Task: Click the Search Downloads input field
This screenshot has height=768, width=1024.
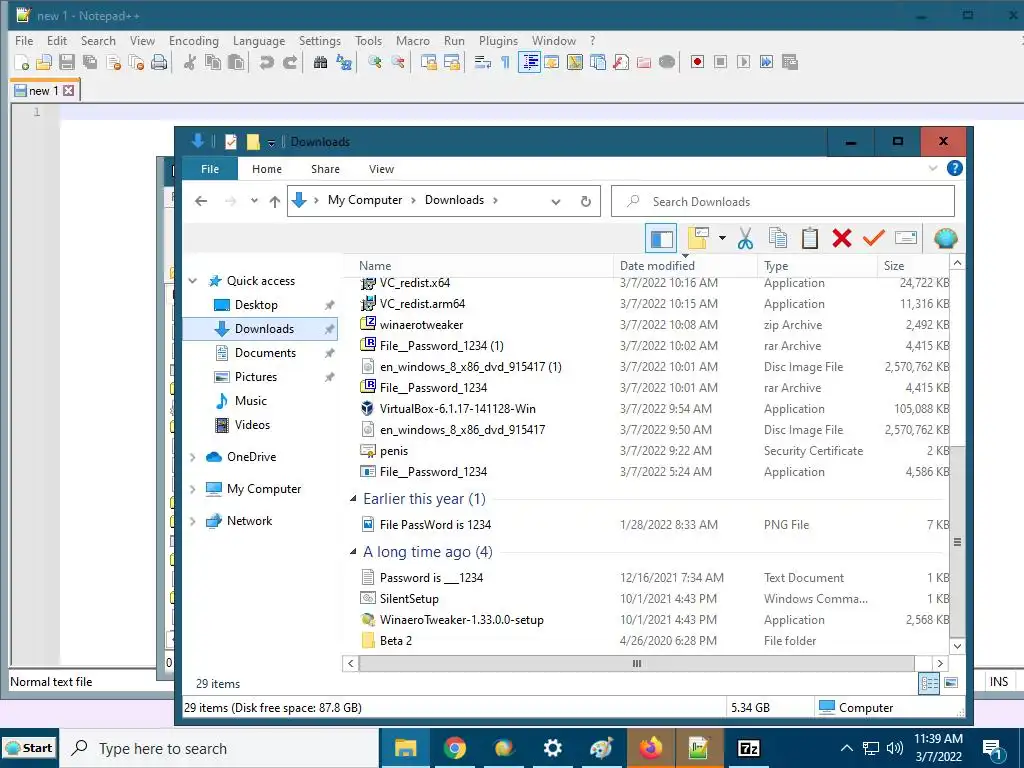Action: pos(782,202)
